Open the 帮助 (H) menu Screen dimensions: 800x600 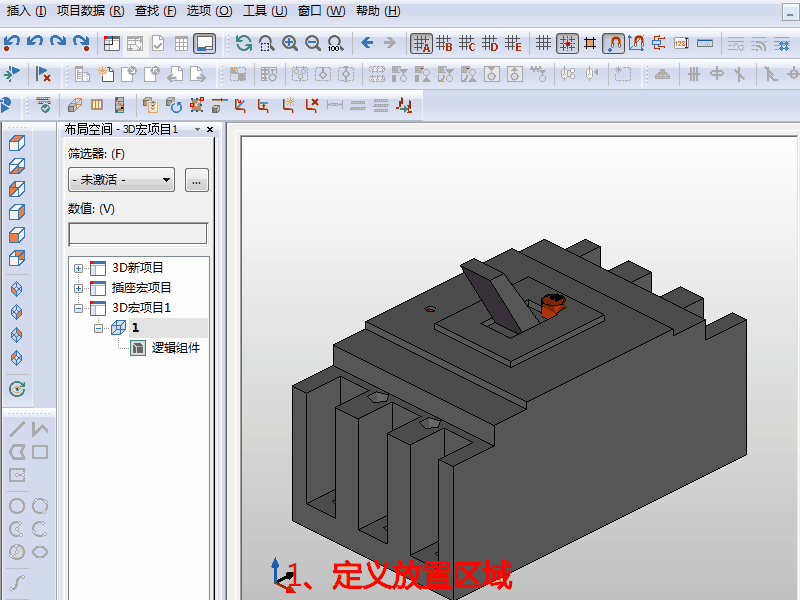pos(378,11)
